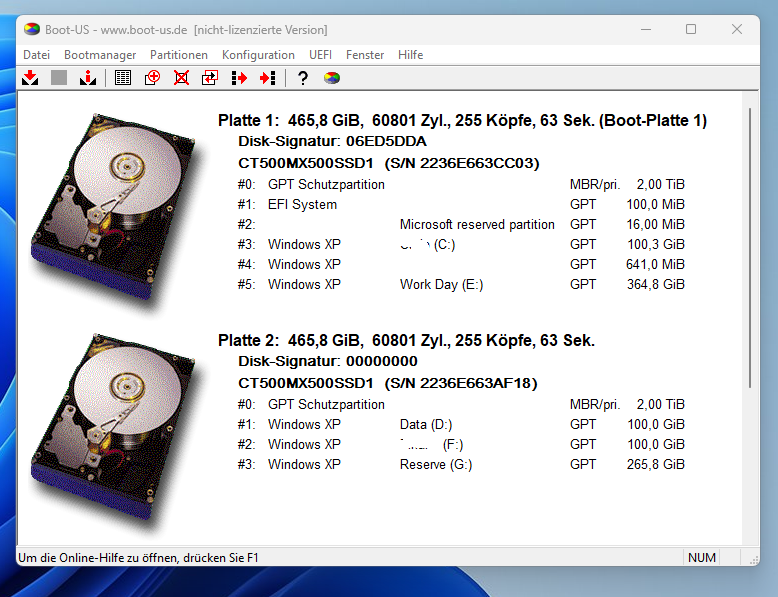Click the Platte 2 heading text
Screen dimensions: 778x597
pos(406,340)
